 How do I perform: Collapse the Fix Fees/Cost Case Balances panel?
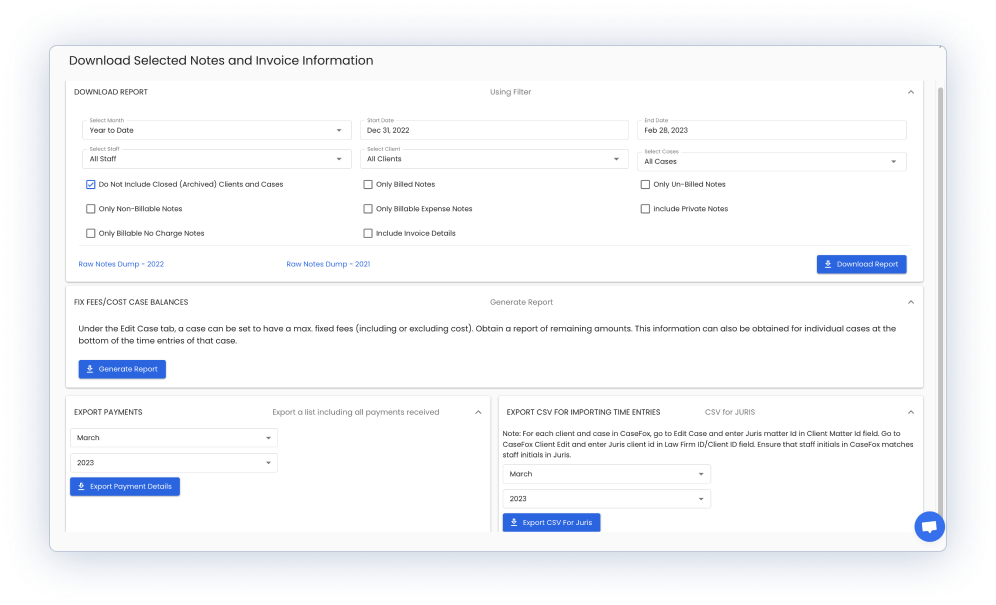pyautogui.click(x=911, y=301)
